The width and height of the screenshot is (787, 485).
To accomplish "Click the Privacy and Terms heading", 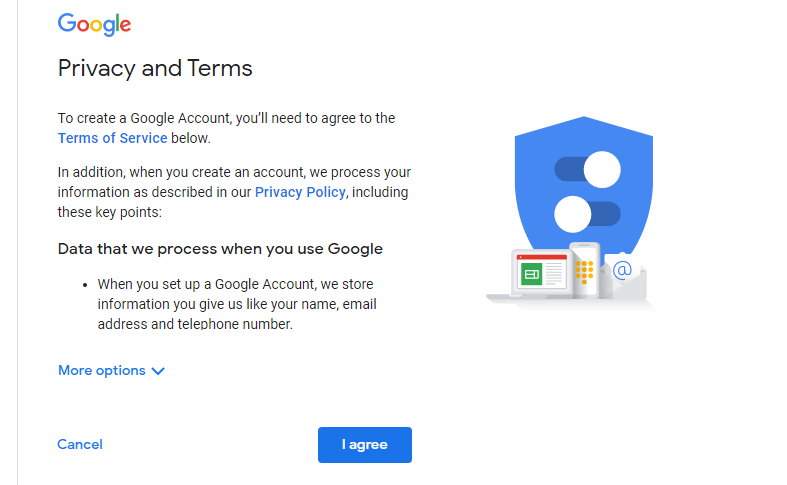I will (x=155, y=68).
